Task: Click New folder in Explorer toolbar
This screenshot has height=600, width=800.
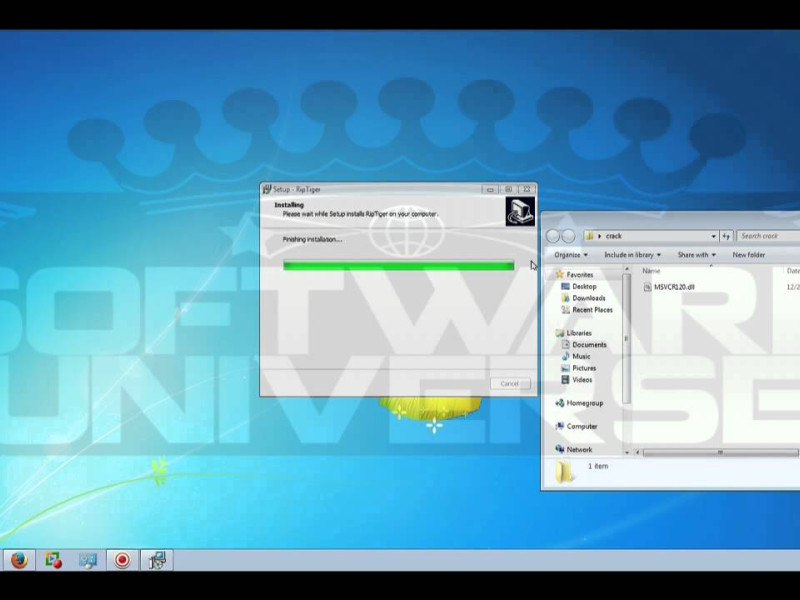Action: [748, 255]
